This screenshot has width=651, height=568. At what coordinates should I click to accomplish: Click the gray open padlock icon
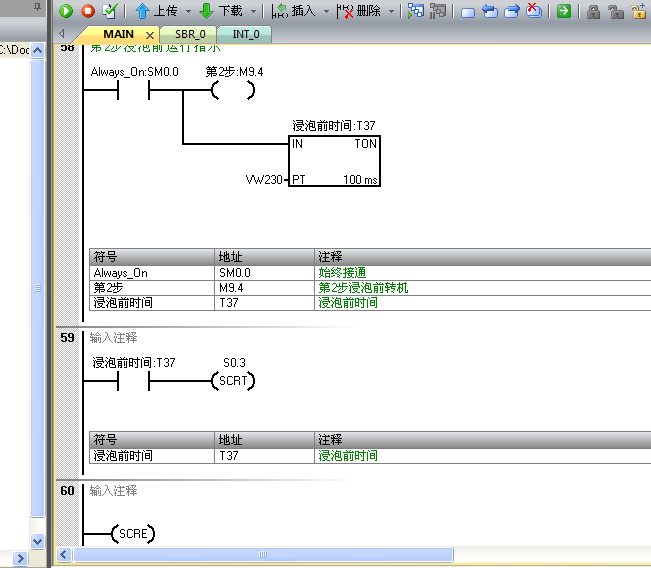pos(616,12)
